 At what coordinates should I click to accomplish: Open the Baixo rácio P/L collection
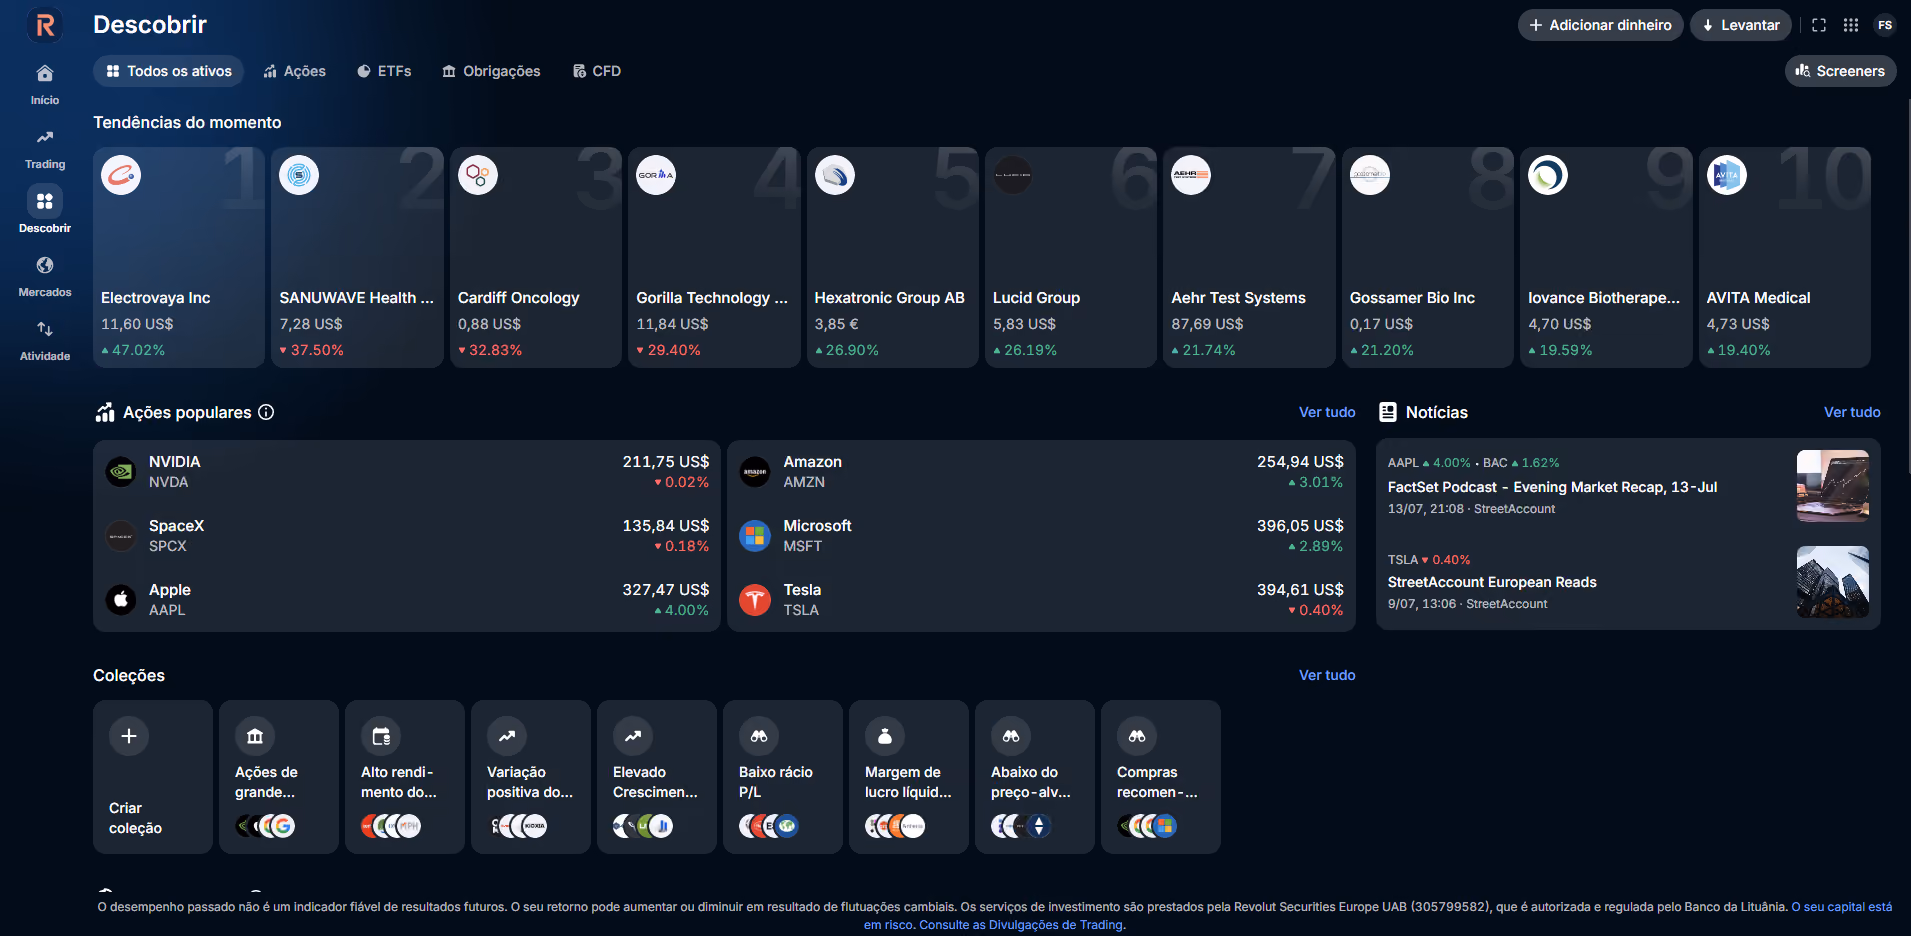click(x=783, y=777)
